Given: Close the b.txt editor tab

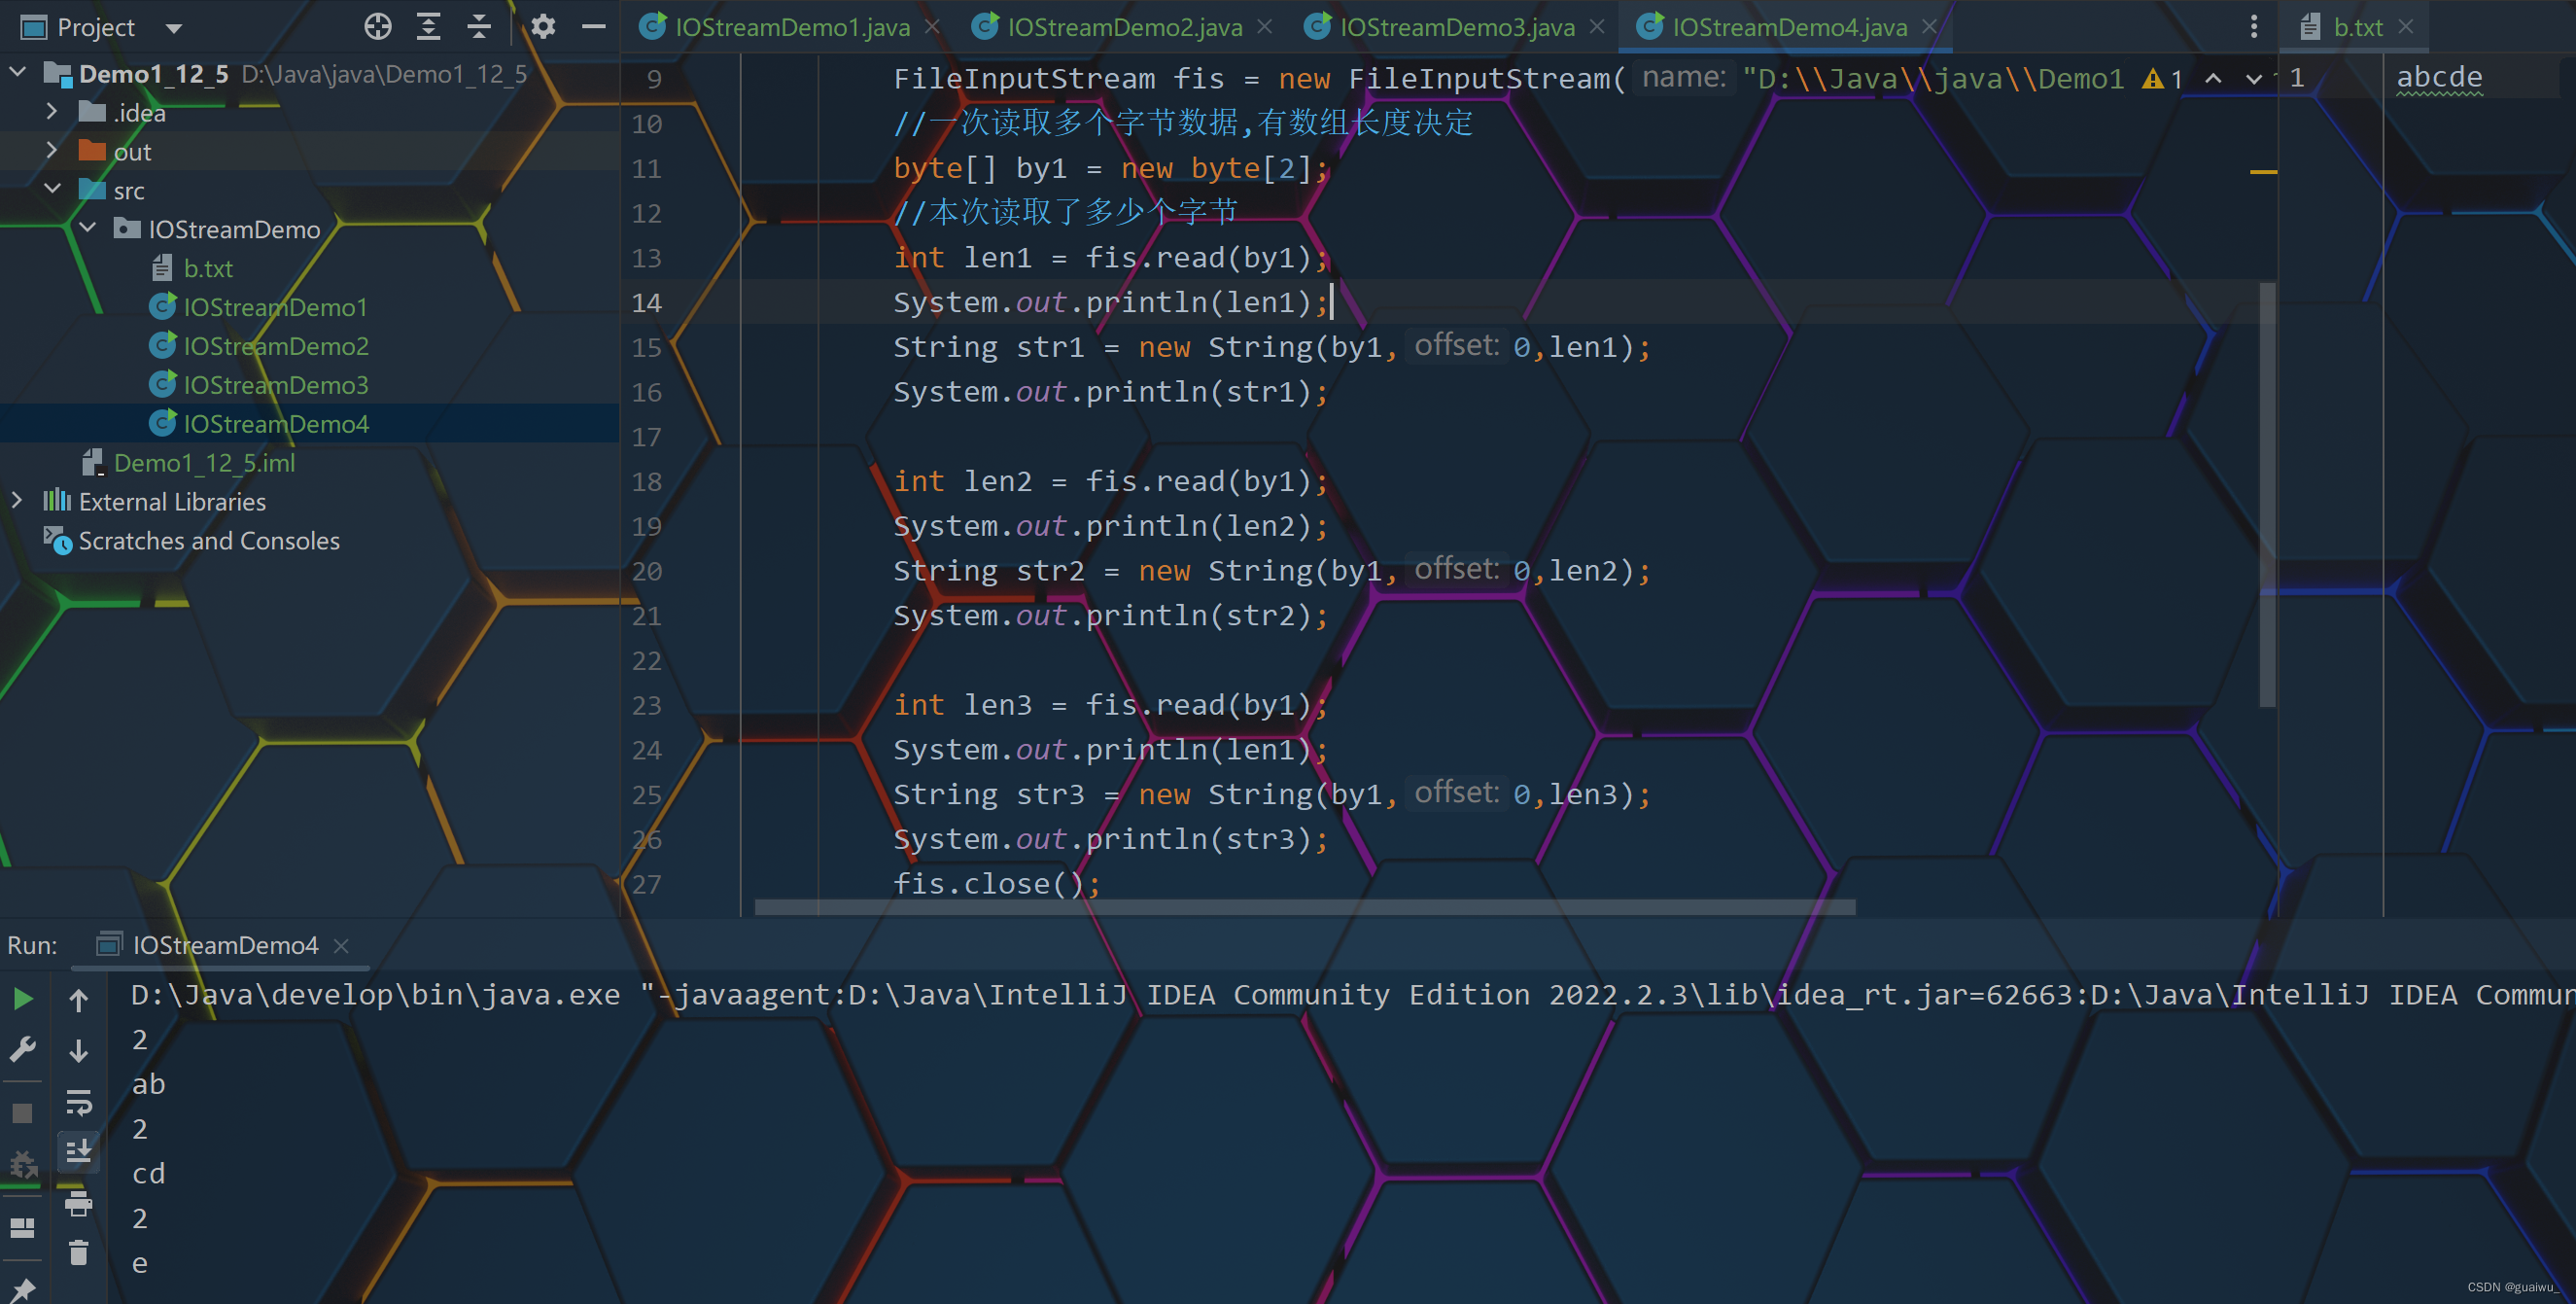Looking at the screenshot, I should pos(2406,27).
